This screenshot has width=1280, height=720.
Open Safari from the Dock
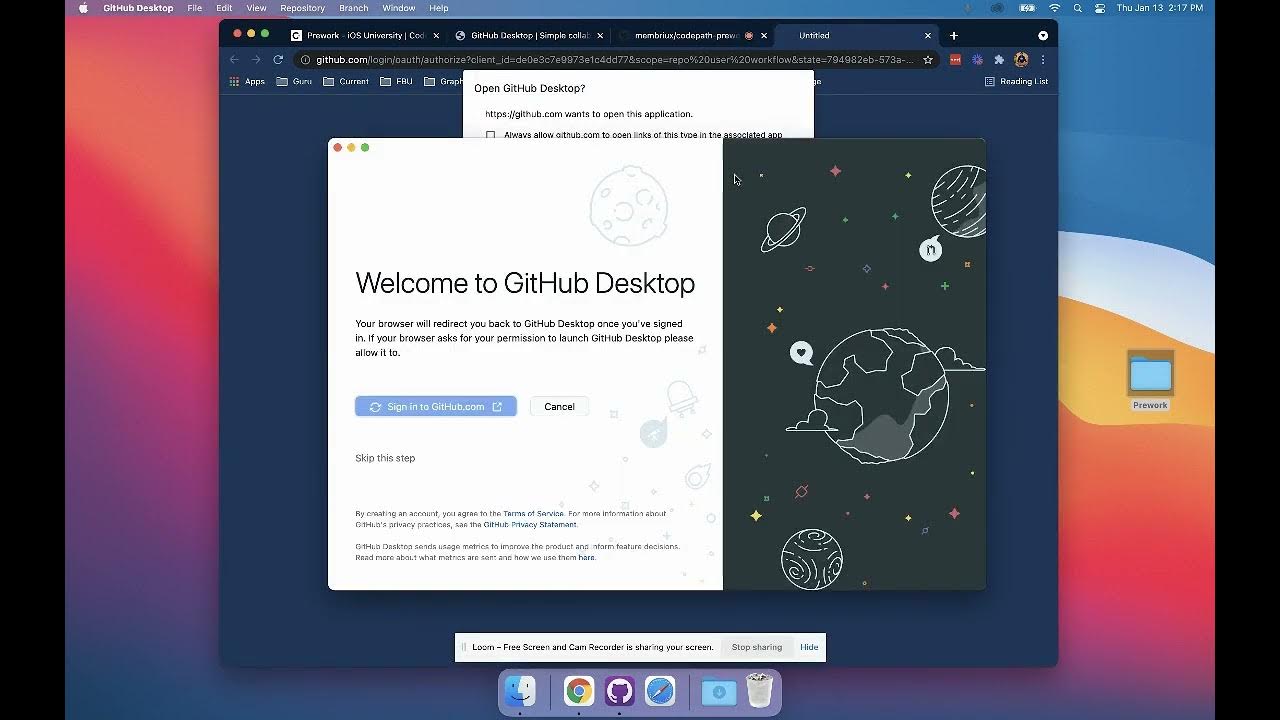[660, 691]
